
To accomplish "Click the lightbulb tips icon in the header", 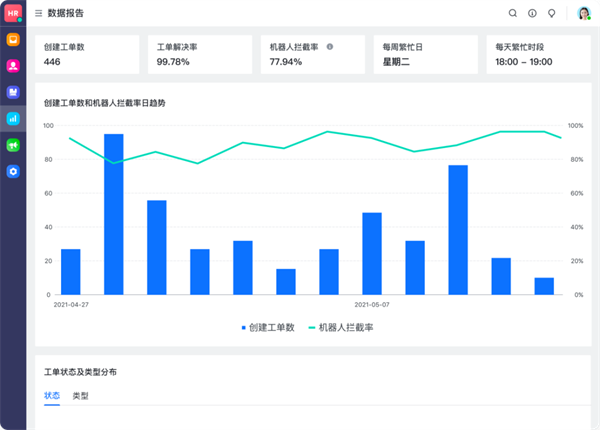I will [551, 14].
